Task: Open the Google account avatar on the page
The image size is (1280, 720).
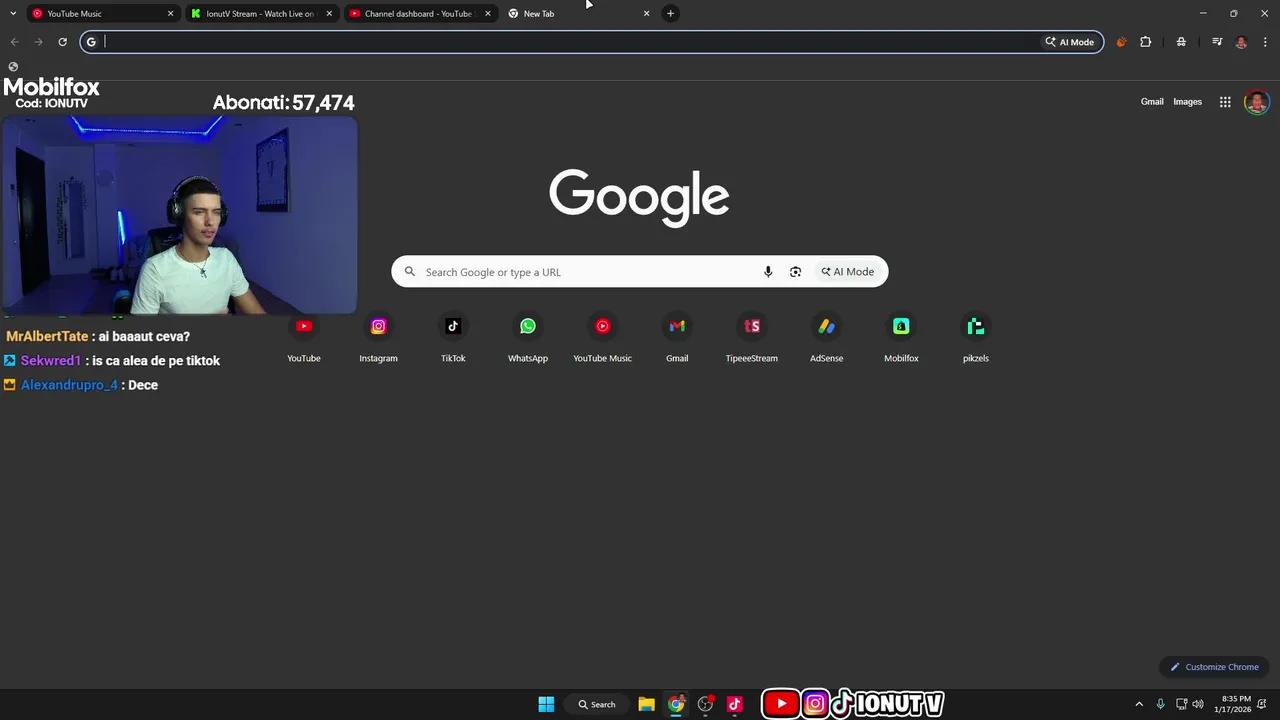Action: [x=1257, y=102]
